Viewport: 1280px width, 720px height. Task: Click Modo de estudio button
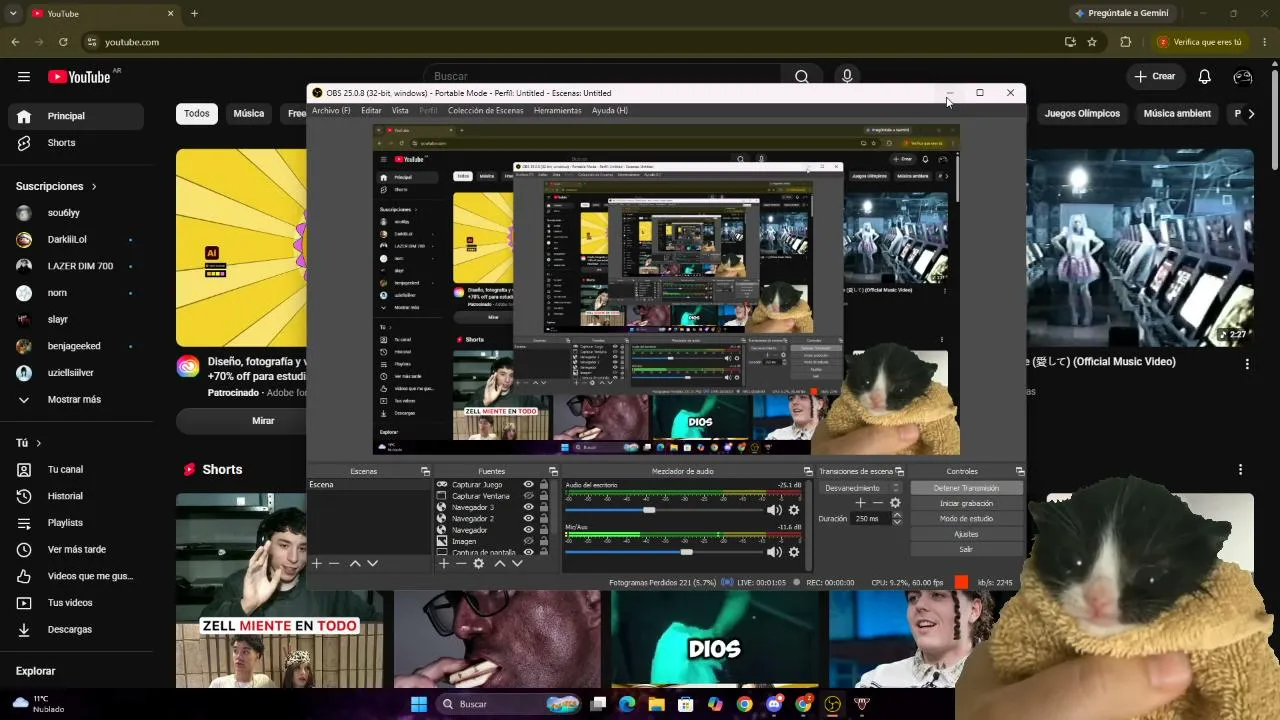pyautogui.click(x=966, y=519)
